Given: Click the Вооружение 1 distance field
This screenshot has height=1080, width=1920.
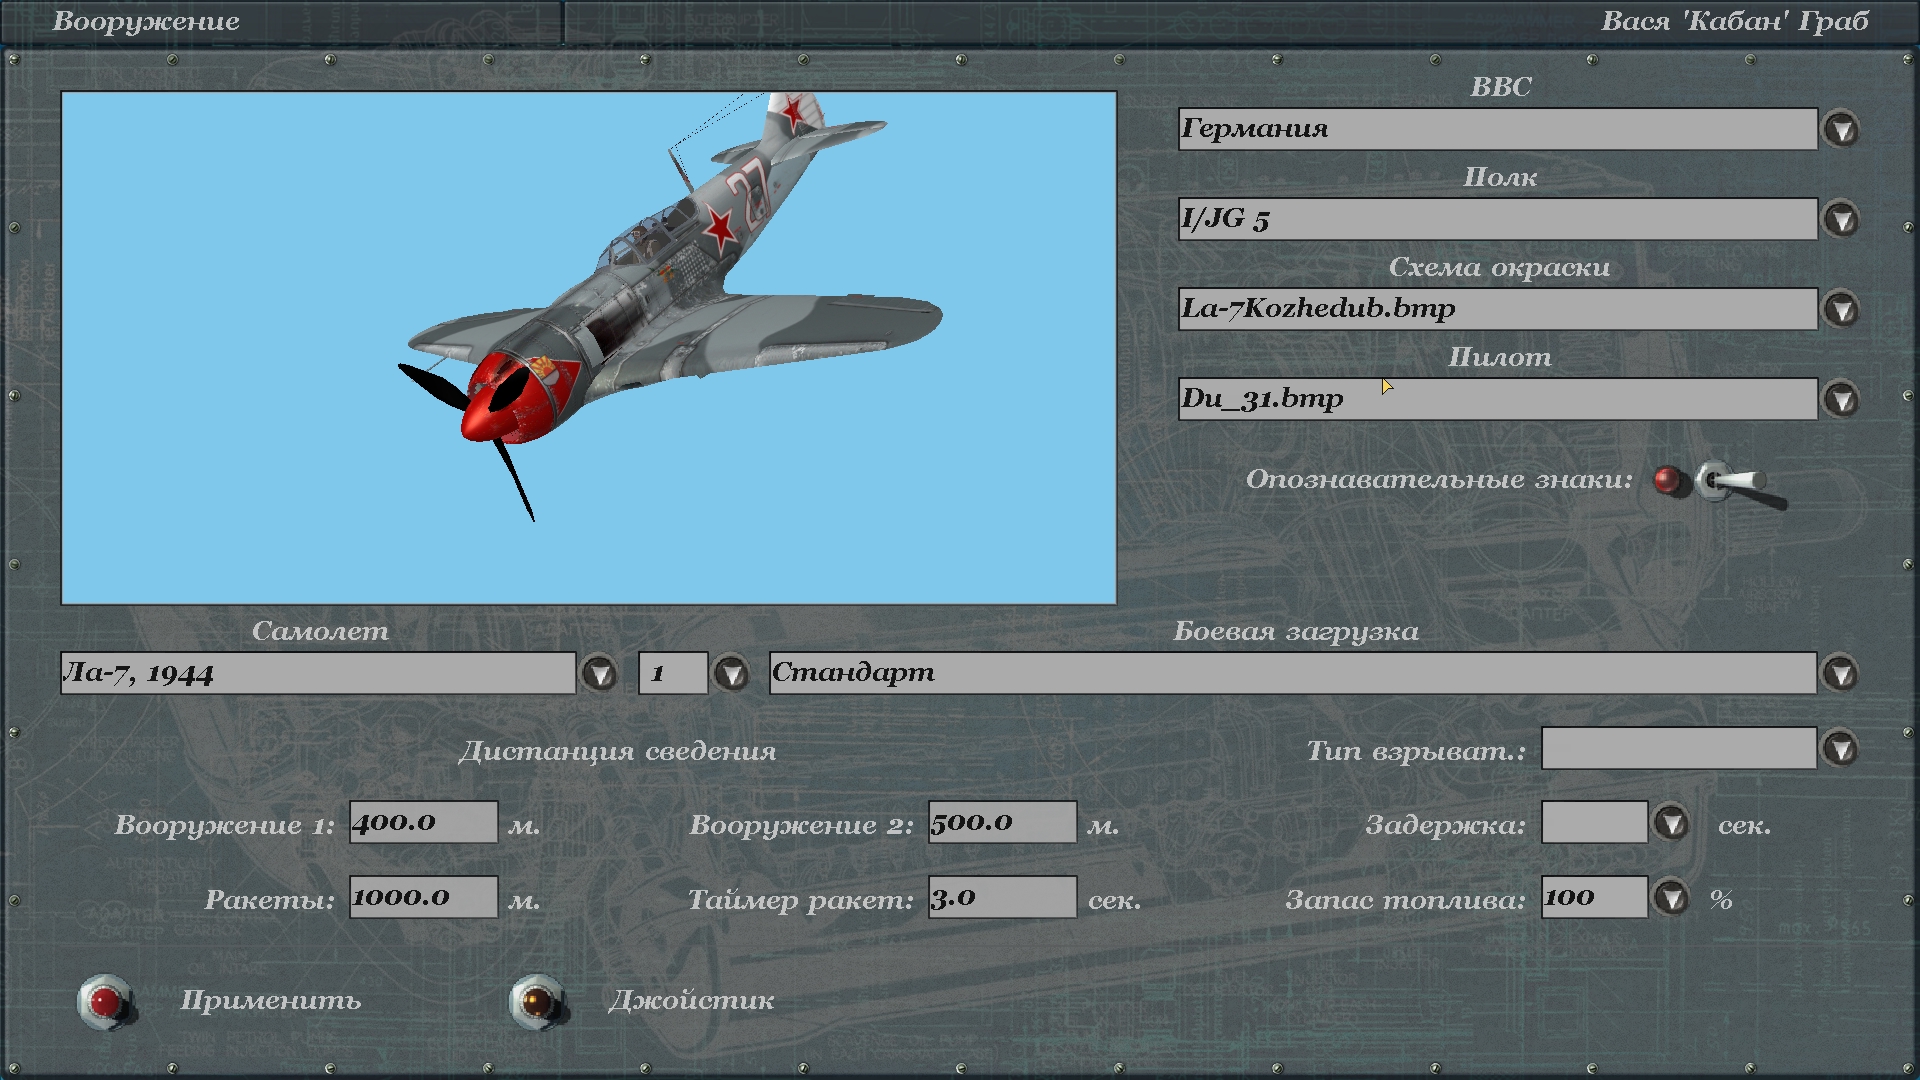Looking at the screenshot, I should tap(423, 822).
